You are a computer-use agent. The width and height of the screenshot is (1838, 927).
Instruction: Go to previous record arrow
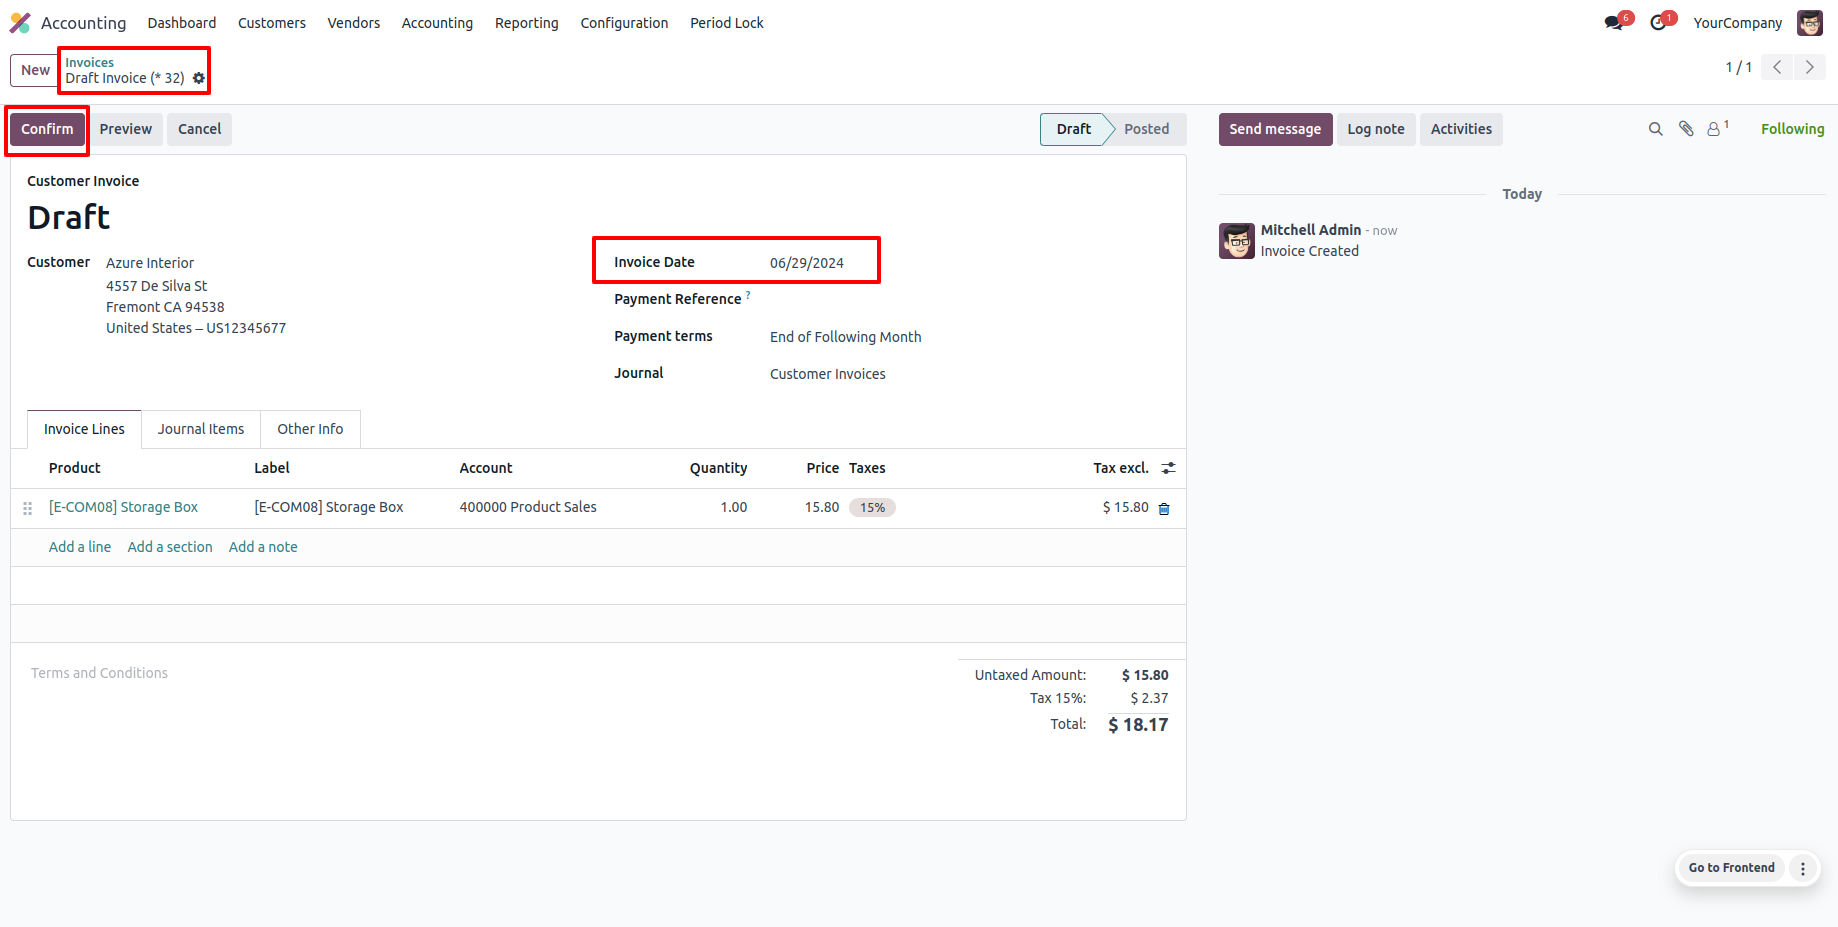(x=1777, y=67)
